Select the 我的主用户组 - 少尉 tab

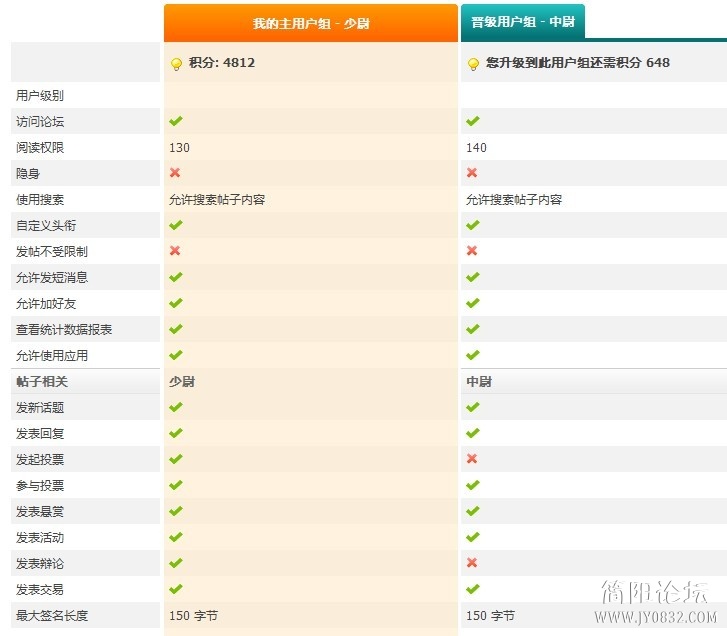[x=311, y=23]
